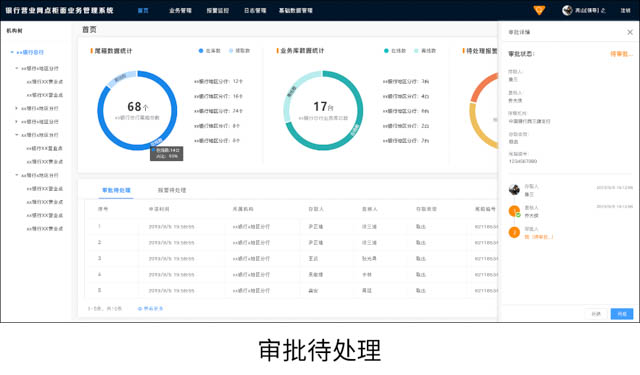Viewport: 640px width, 375px height.
Task: Toggle the light blue legend dot in 尾箱数据统计
Action: click(x=231, y=51)
